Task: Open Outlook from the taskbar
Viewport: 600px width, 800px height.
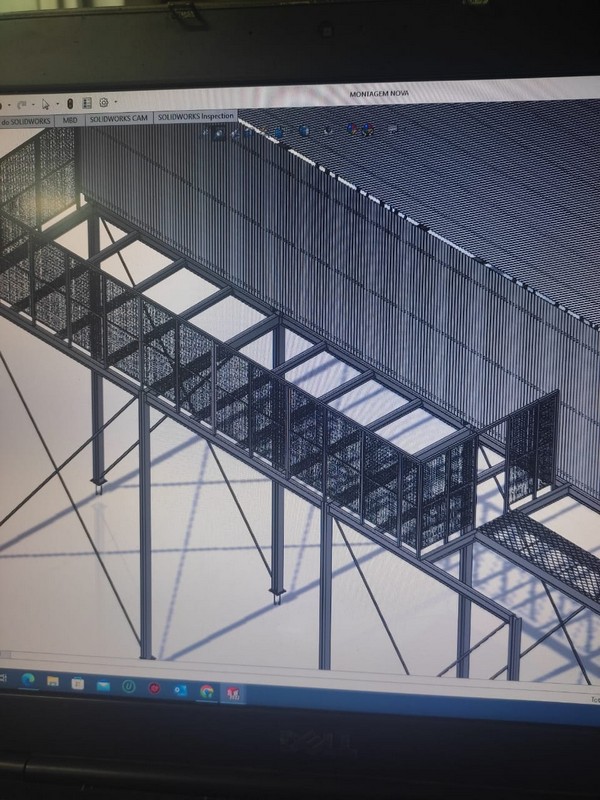Action: tap(180, 690)
